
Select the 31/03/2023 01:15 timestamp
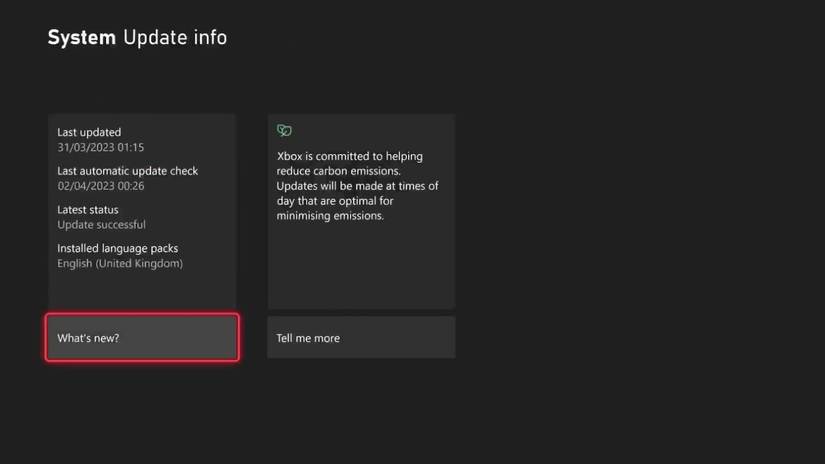pos(101,147)
